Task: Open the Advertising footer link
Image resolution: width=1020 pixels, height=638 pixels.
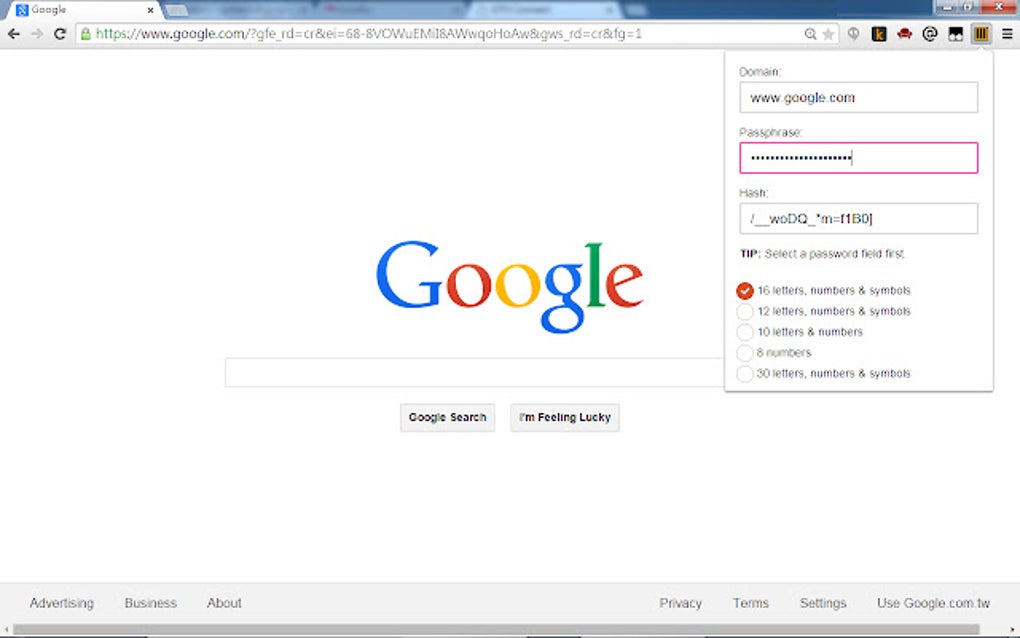Action: [x=62, y=604]
